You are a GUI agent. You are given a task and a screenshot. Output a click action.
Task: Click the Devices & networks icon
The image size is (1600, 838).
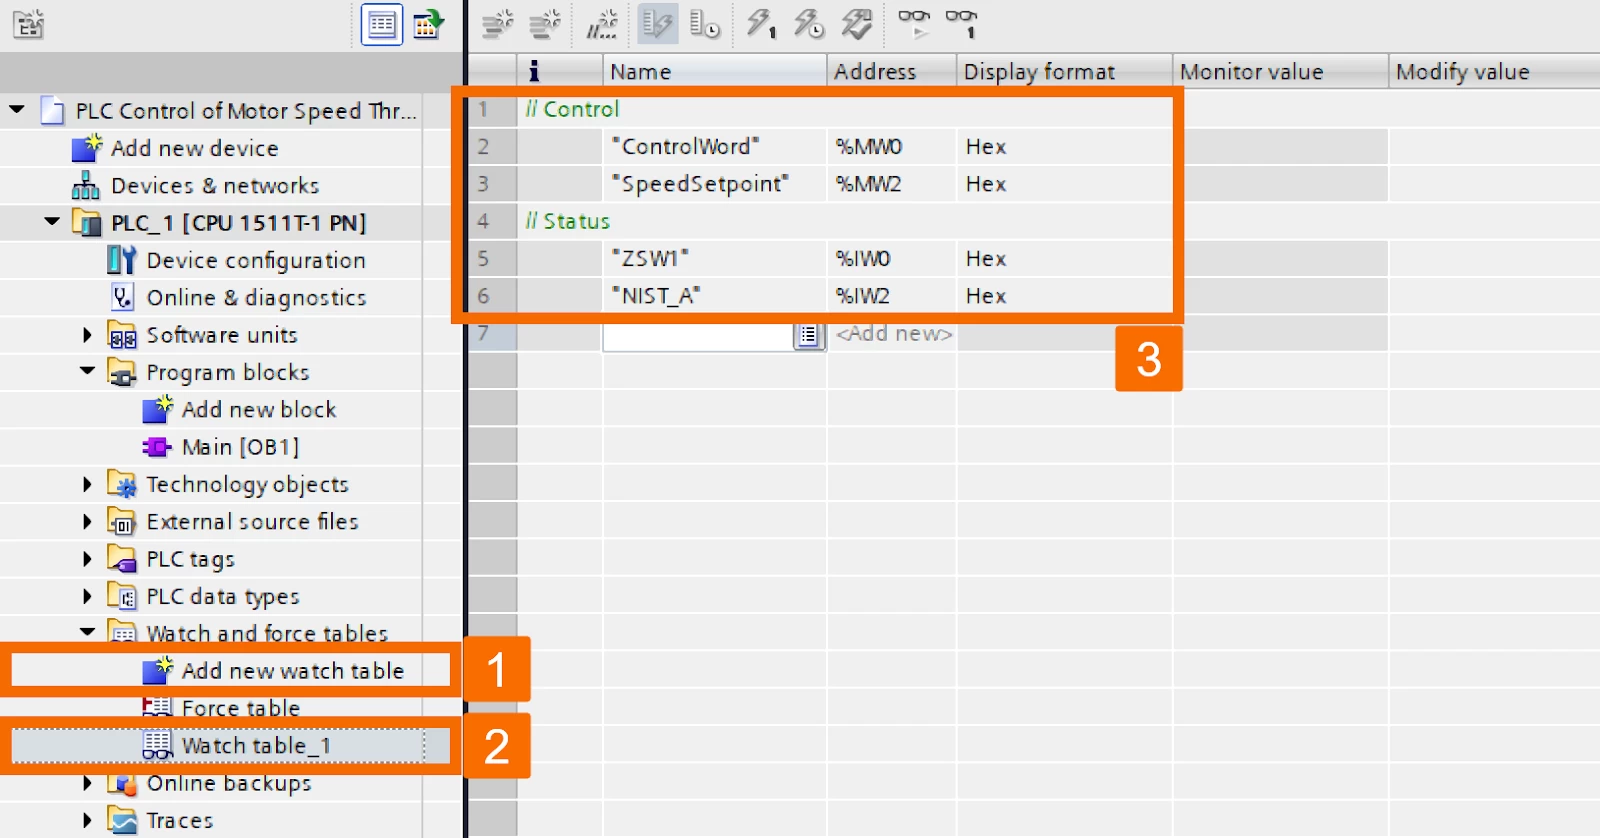point(86,185)
